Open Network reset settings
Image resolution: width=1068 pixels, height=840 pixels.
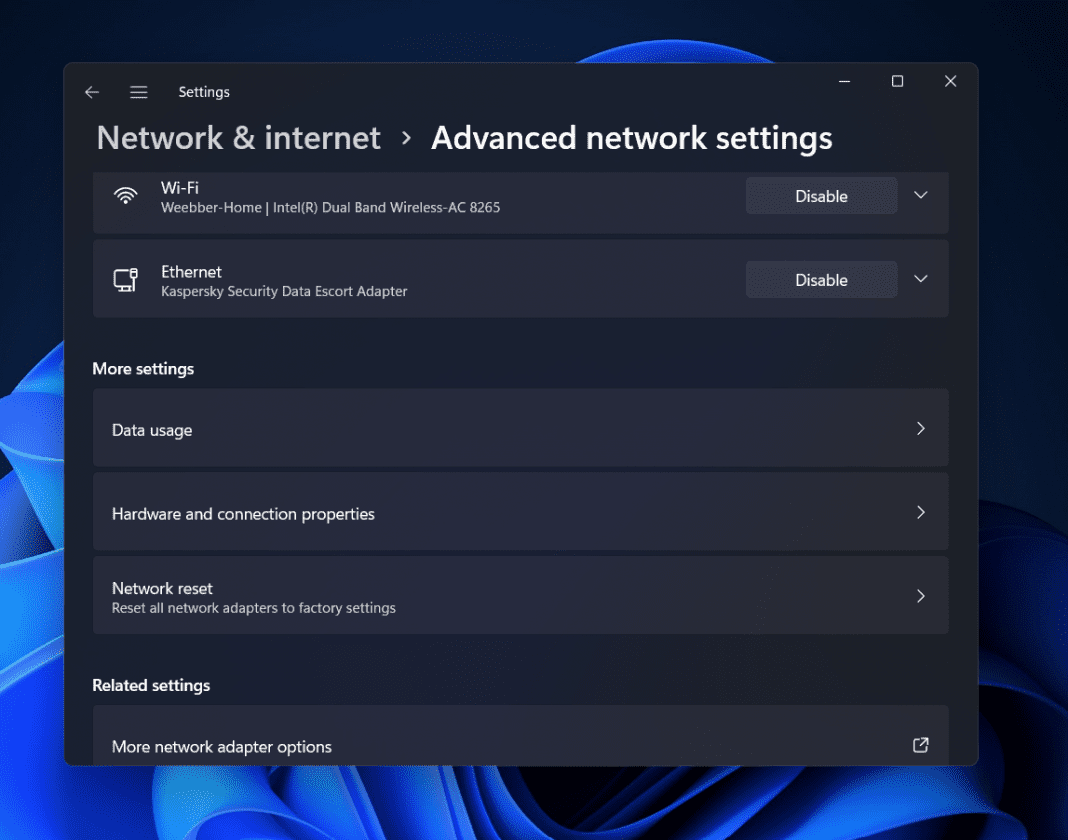520,595
